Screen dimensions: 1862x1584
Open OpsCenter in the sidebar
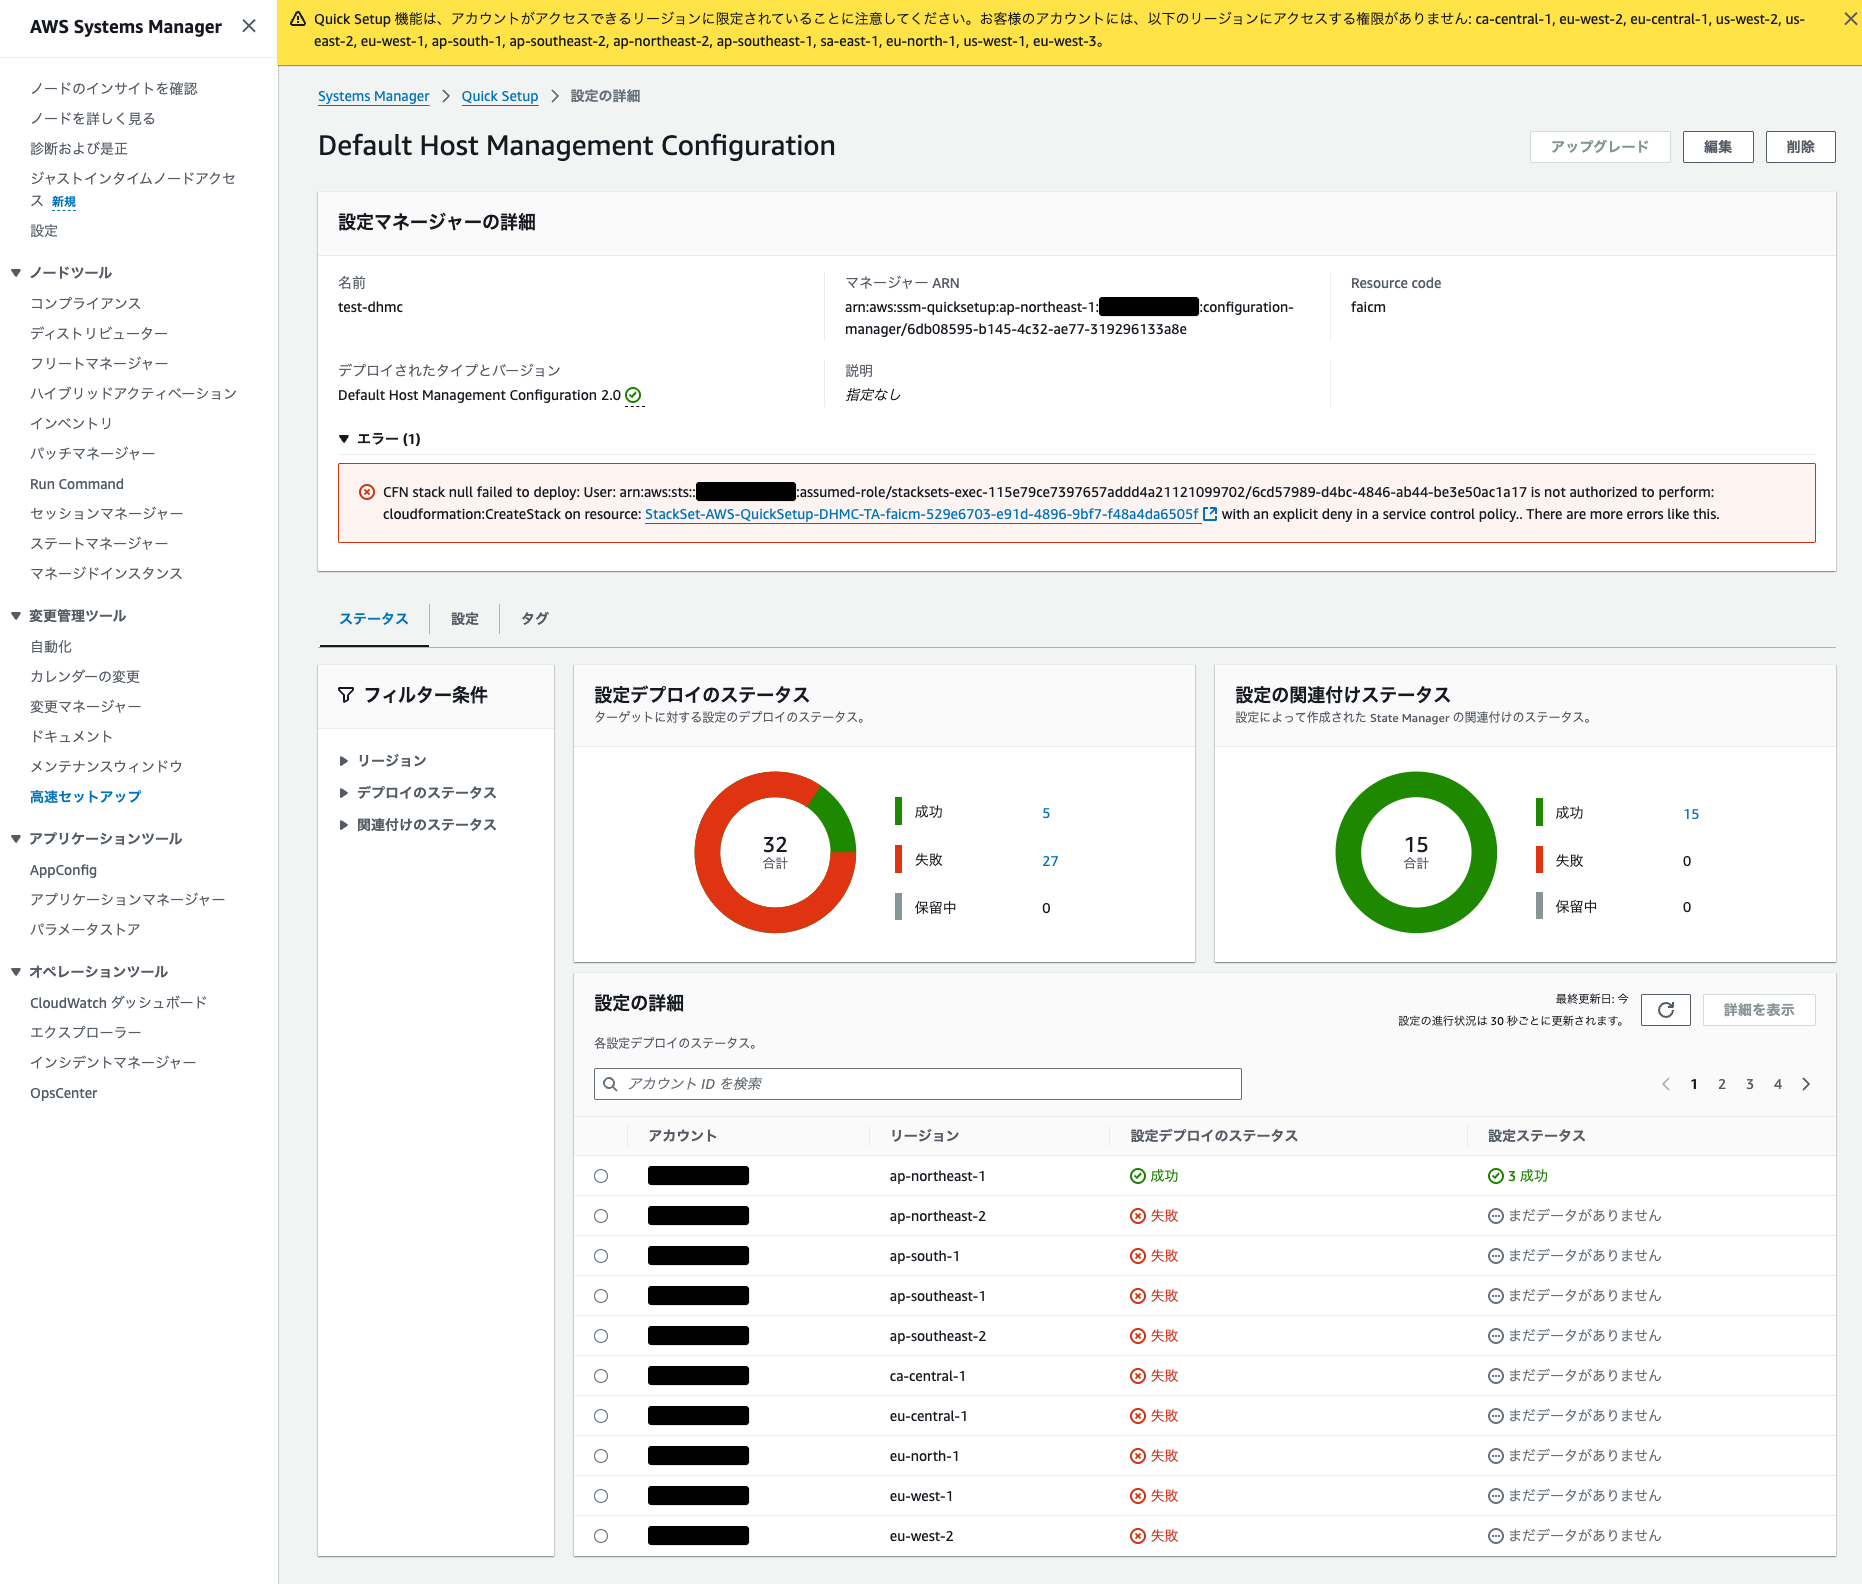coord(64,1093)
